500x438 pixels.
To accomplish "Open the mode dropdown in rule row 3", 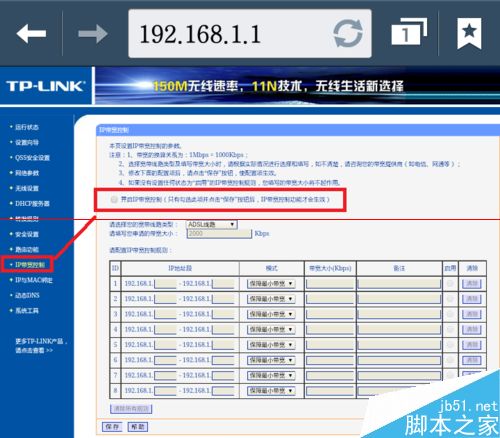I will coord(271,314).
